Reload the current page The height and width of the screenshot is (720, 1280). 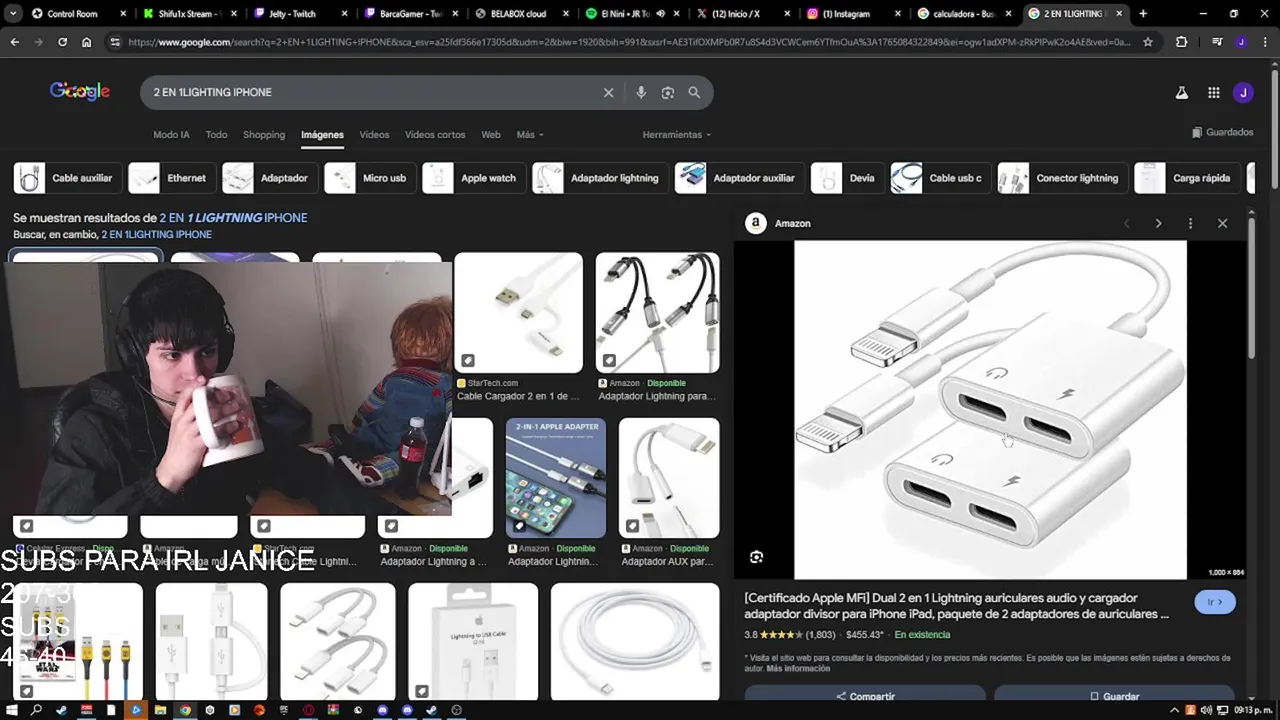click(x=62, y=42)
